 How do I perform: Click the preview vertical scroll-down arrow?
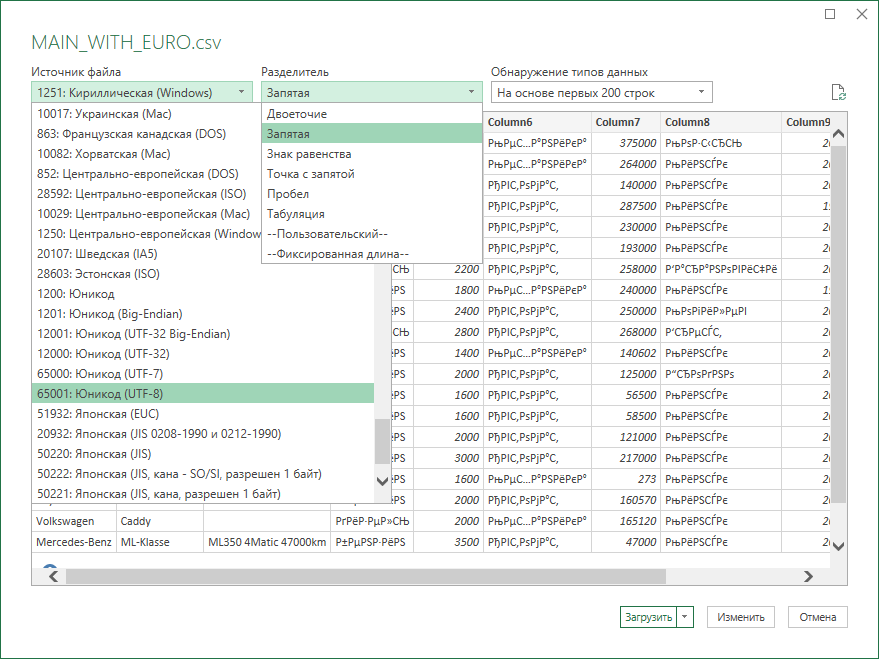pos(839,546)
